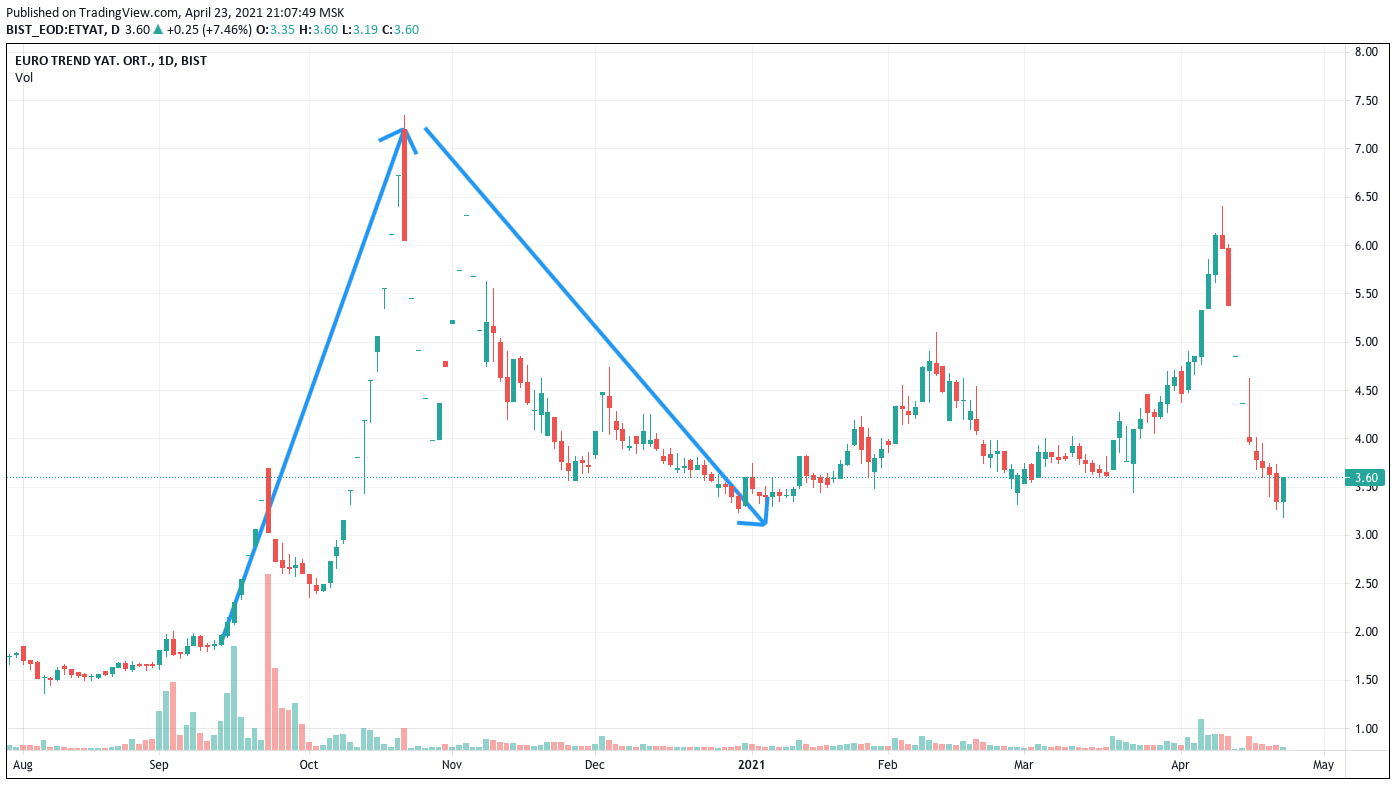Click the Aug label on time axis
Image resolution: width=1396 pixels, height=785 pixels.
(x=23, y=765)
